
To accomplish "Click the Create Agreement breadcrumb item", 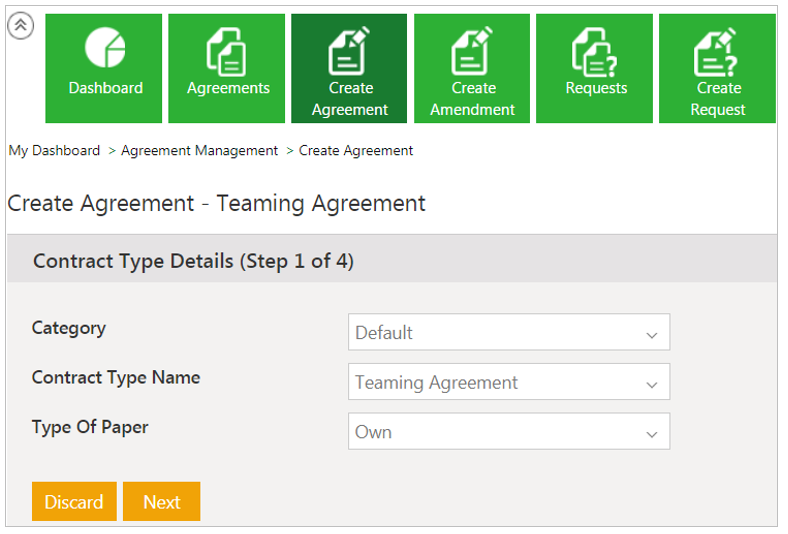I will coord(356,151).
